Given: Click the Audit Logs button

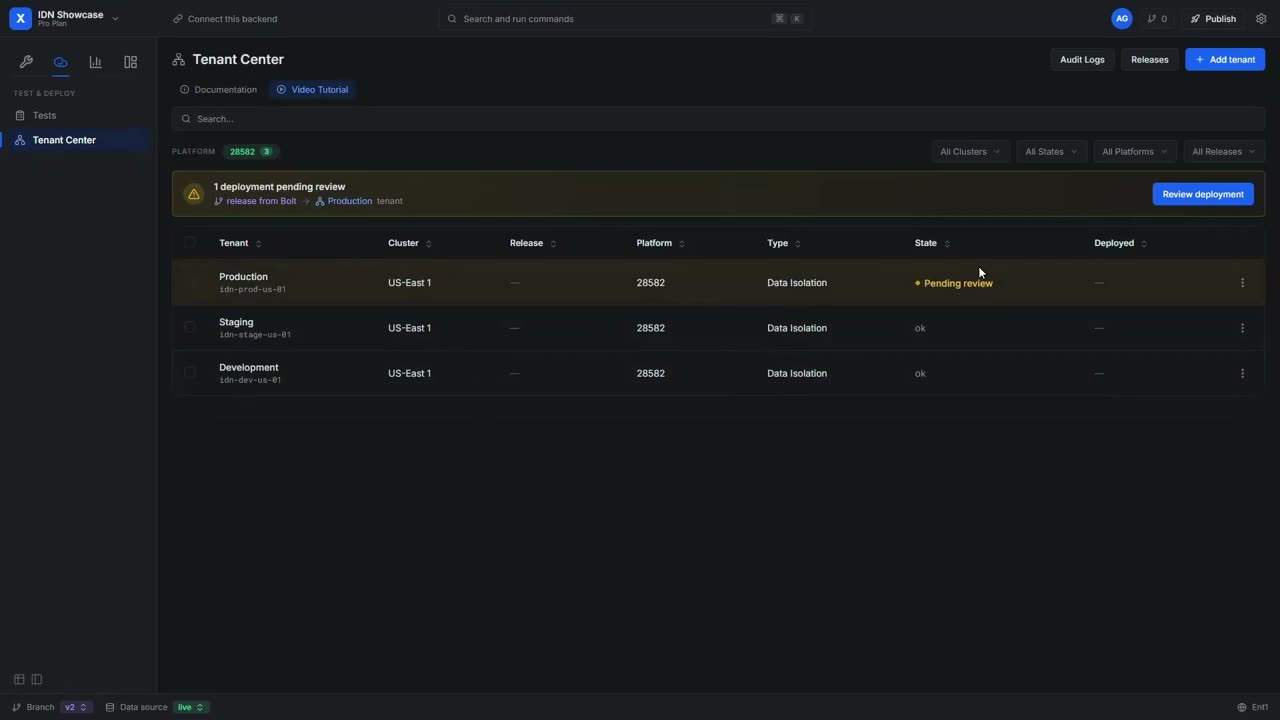Looking at the screenshot, I should click(x=1082, y=60).
